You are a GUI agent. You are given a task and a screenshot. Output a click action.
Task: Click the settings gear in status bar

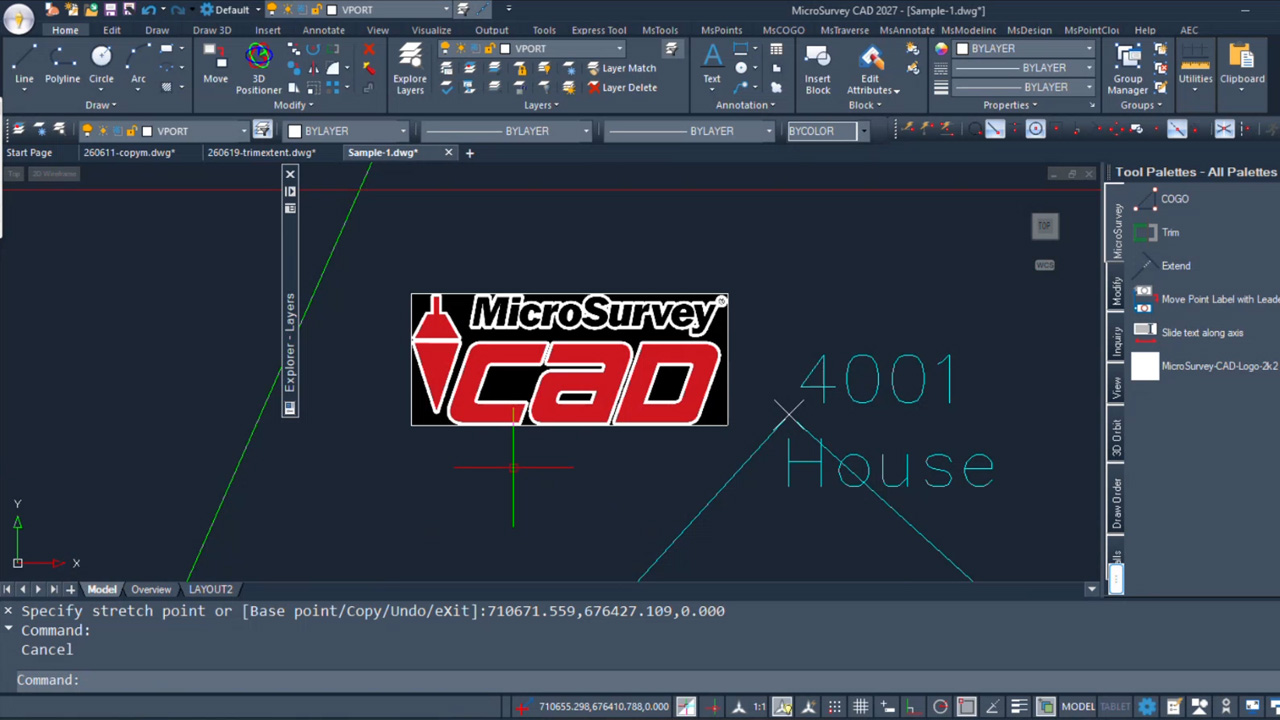pos(1147,707)
